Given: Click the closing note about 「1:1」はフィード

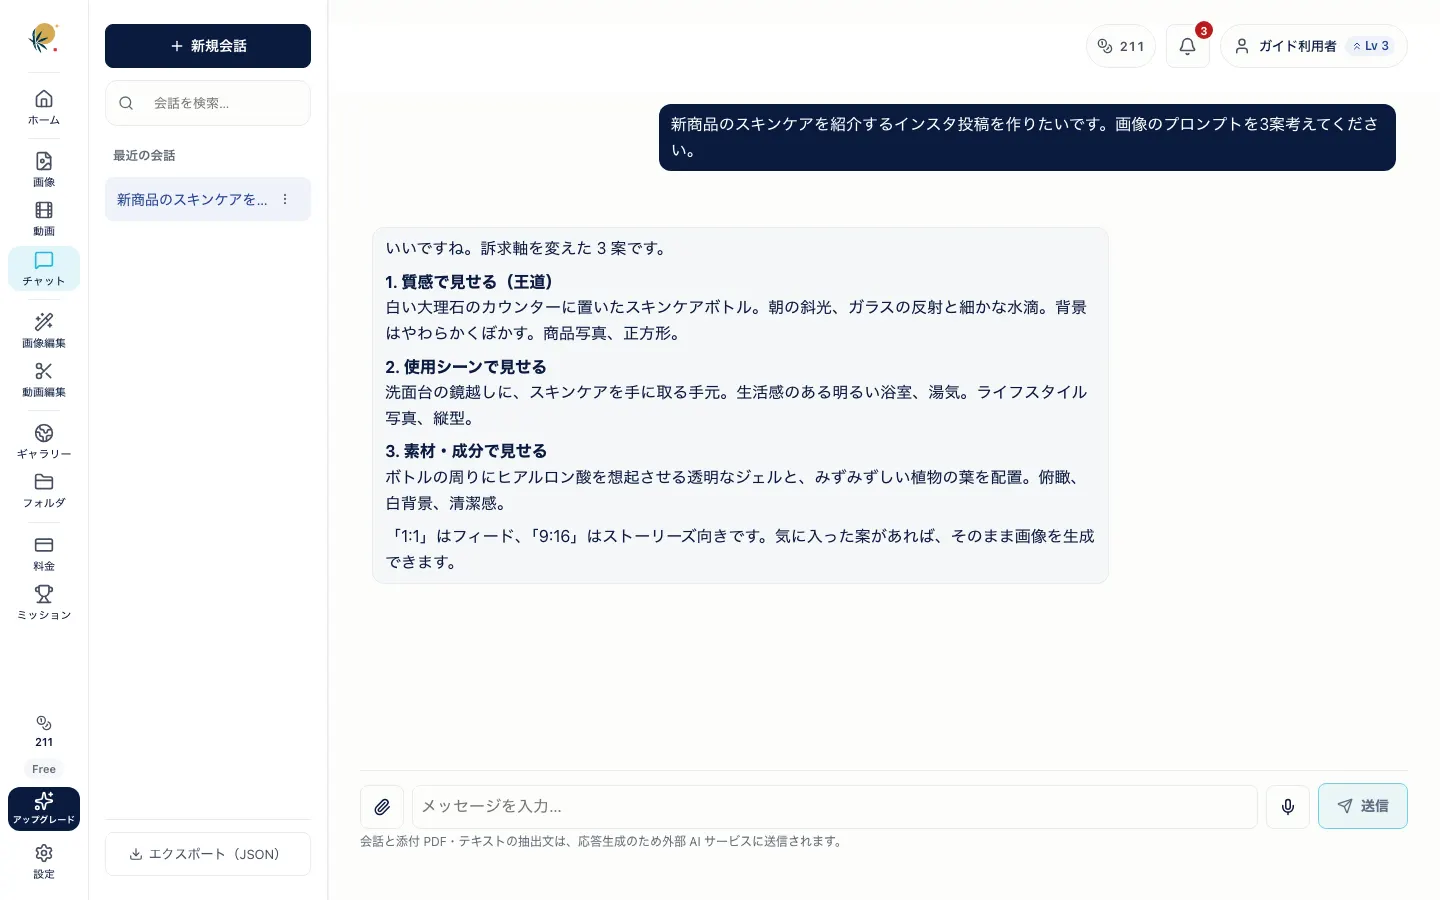Looking at the screenshot, I should tap(740, 549).
